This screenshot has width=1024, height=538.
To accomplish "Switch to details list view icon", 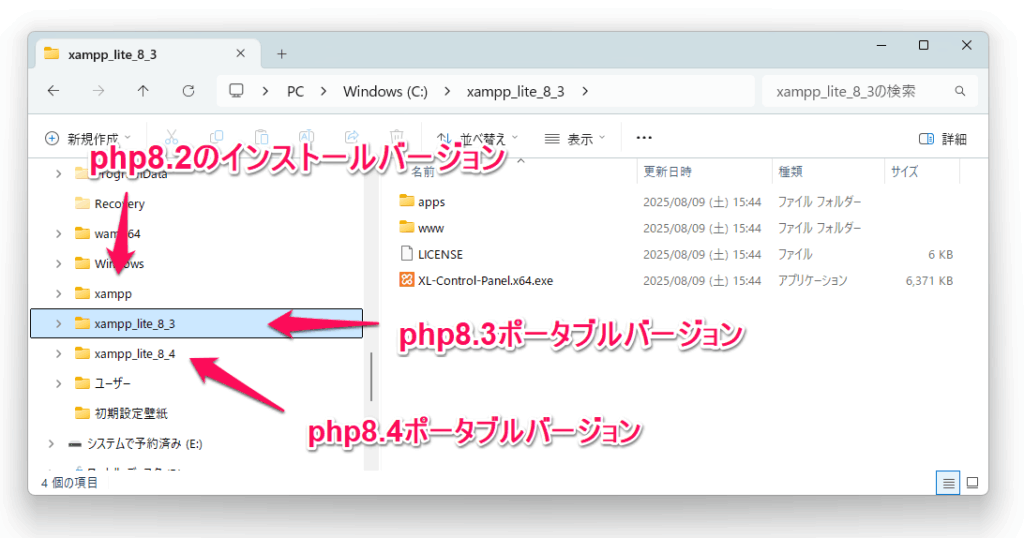I will coord(948,483).
